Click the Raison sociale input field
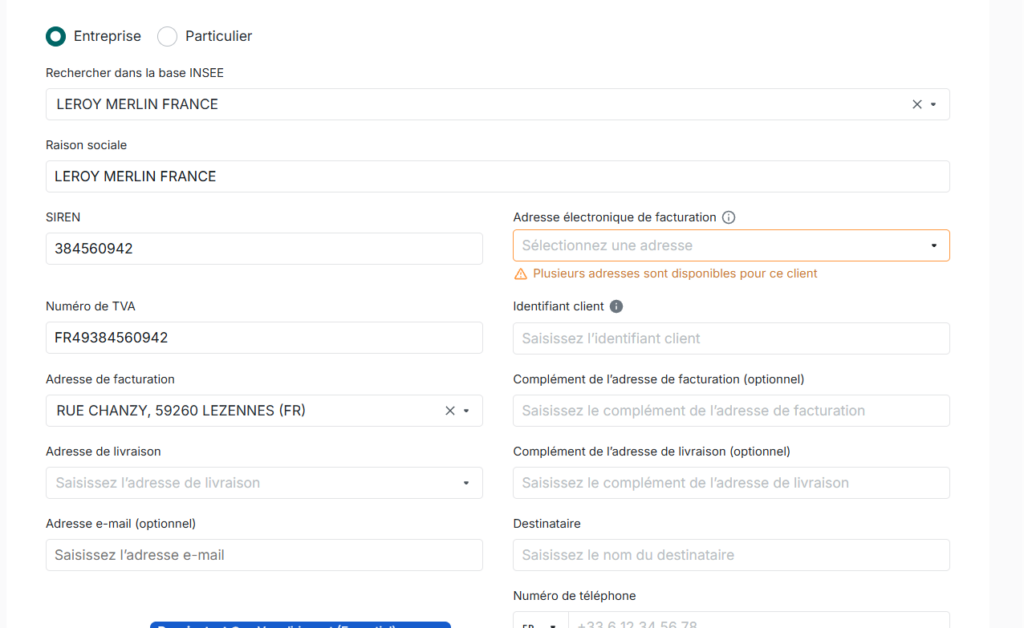 tap(498, 176)
